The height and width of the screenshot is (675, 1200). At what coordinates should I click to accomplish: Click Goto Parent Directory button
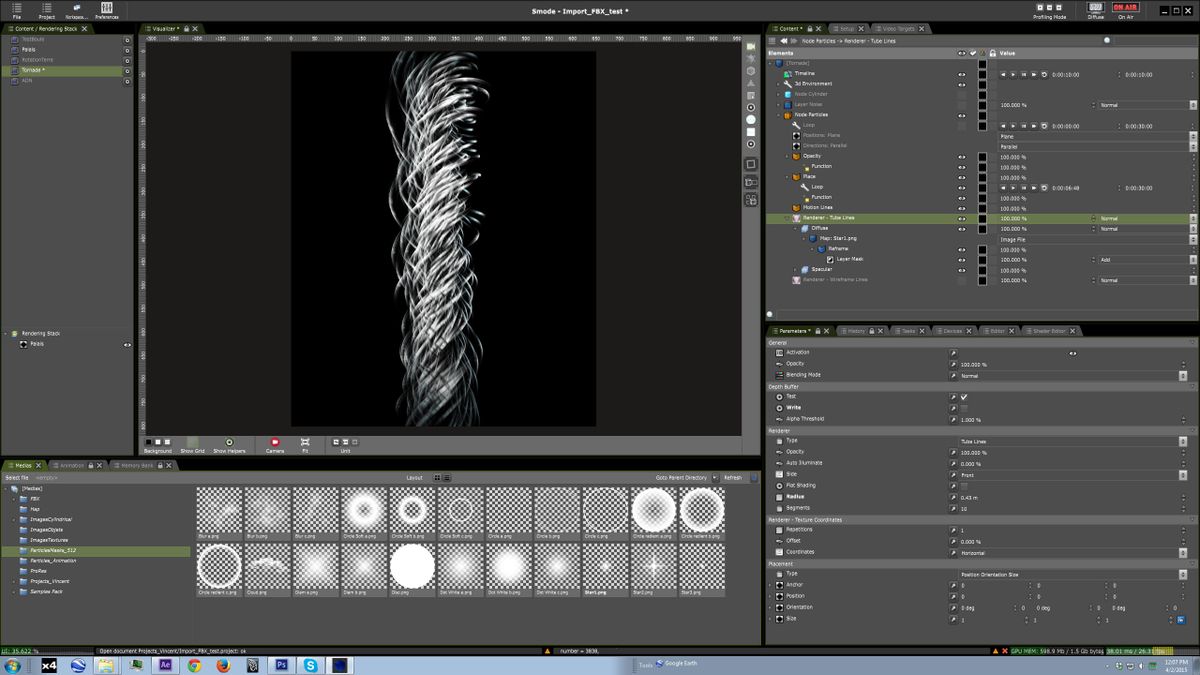[682, 478]
